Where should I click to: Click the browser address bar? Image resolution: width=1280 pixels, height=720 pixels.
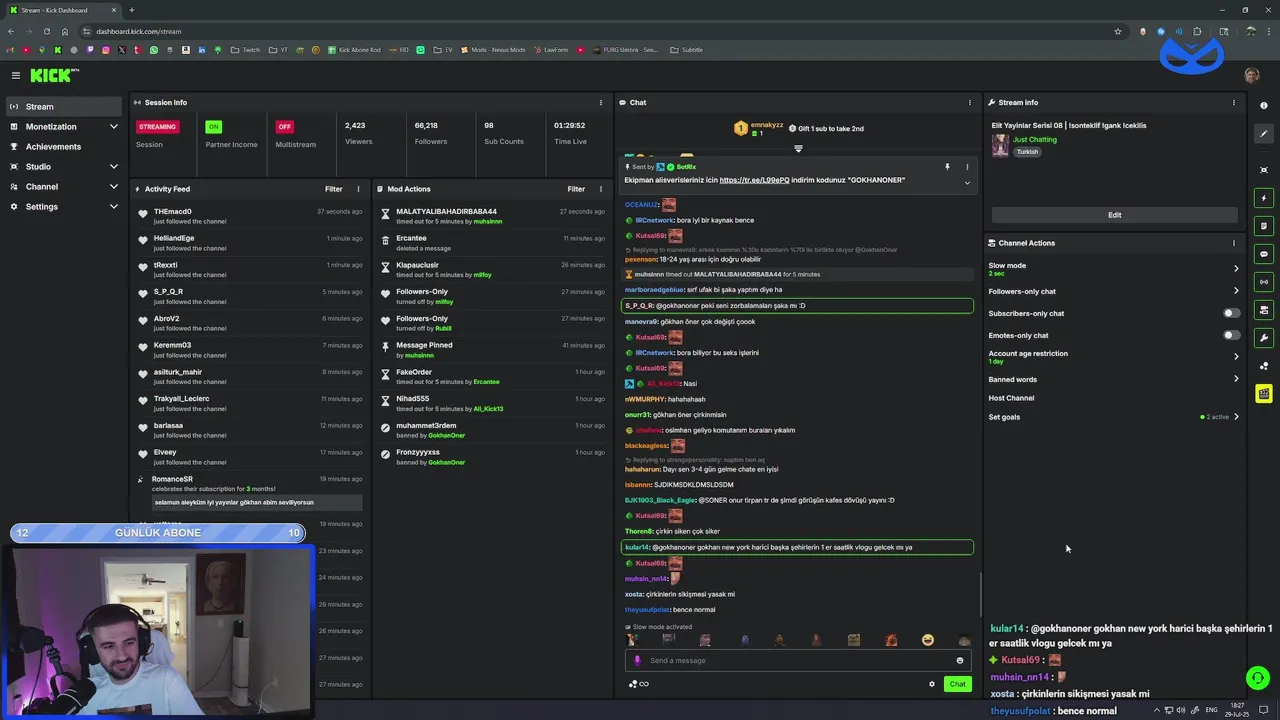pos(600,31)
